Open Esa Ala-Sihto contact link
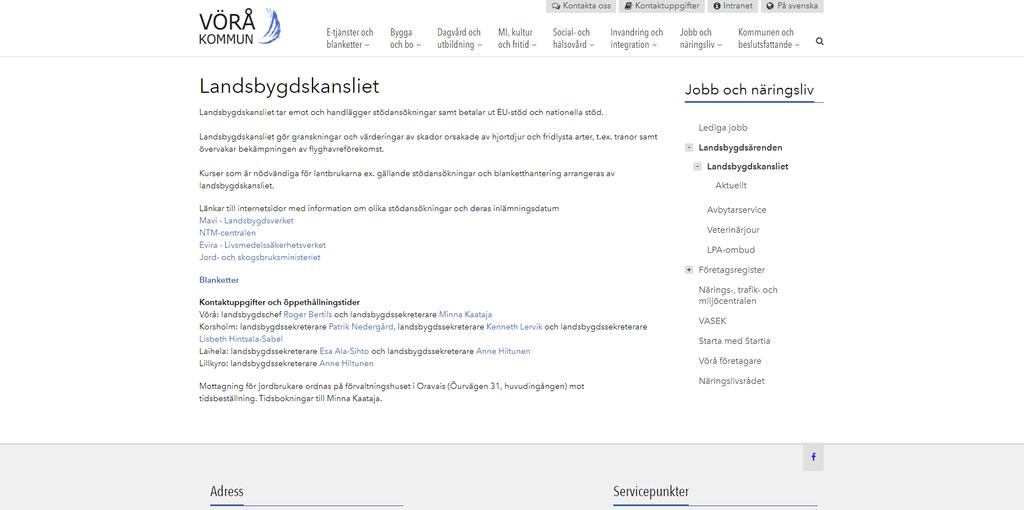Image resolution: width=1024 pixels, height=510 pixels. pyautogui.click(x=344, y=351)
